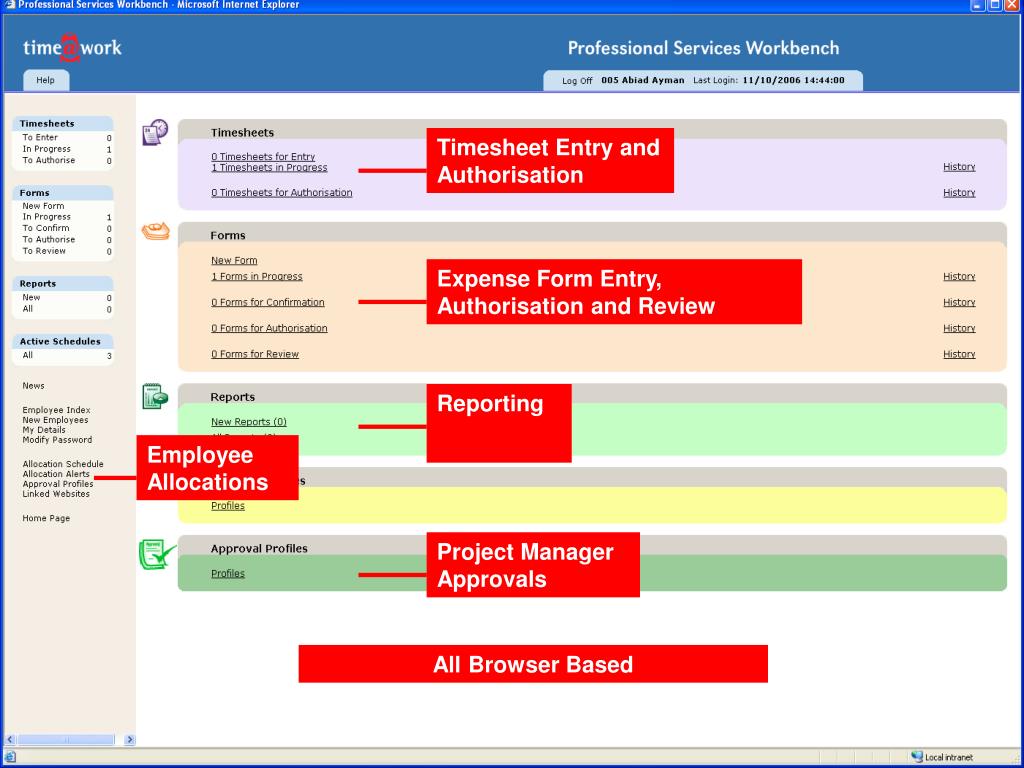Select To Authorise under sidebar Timesheets
1024x768 pixels.
point(48,160)
